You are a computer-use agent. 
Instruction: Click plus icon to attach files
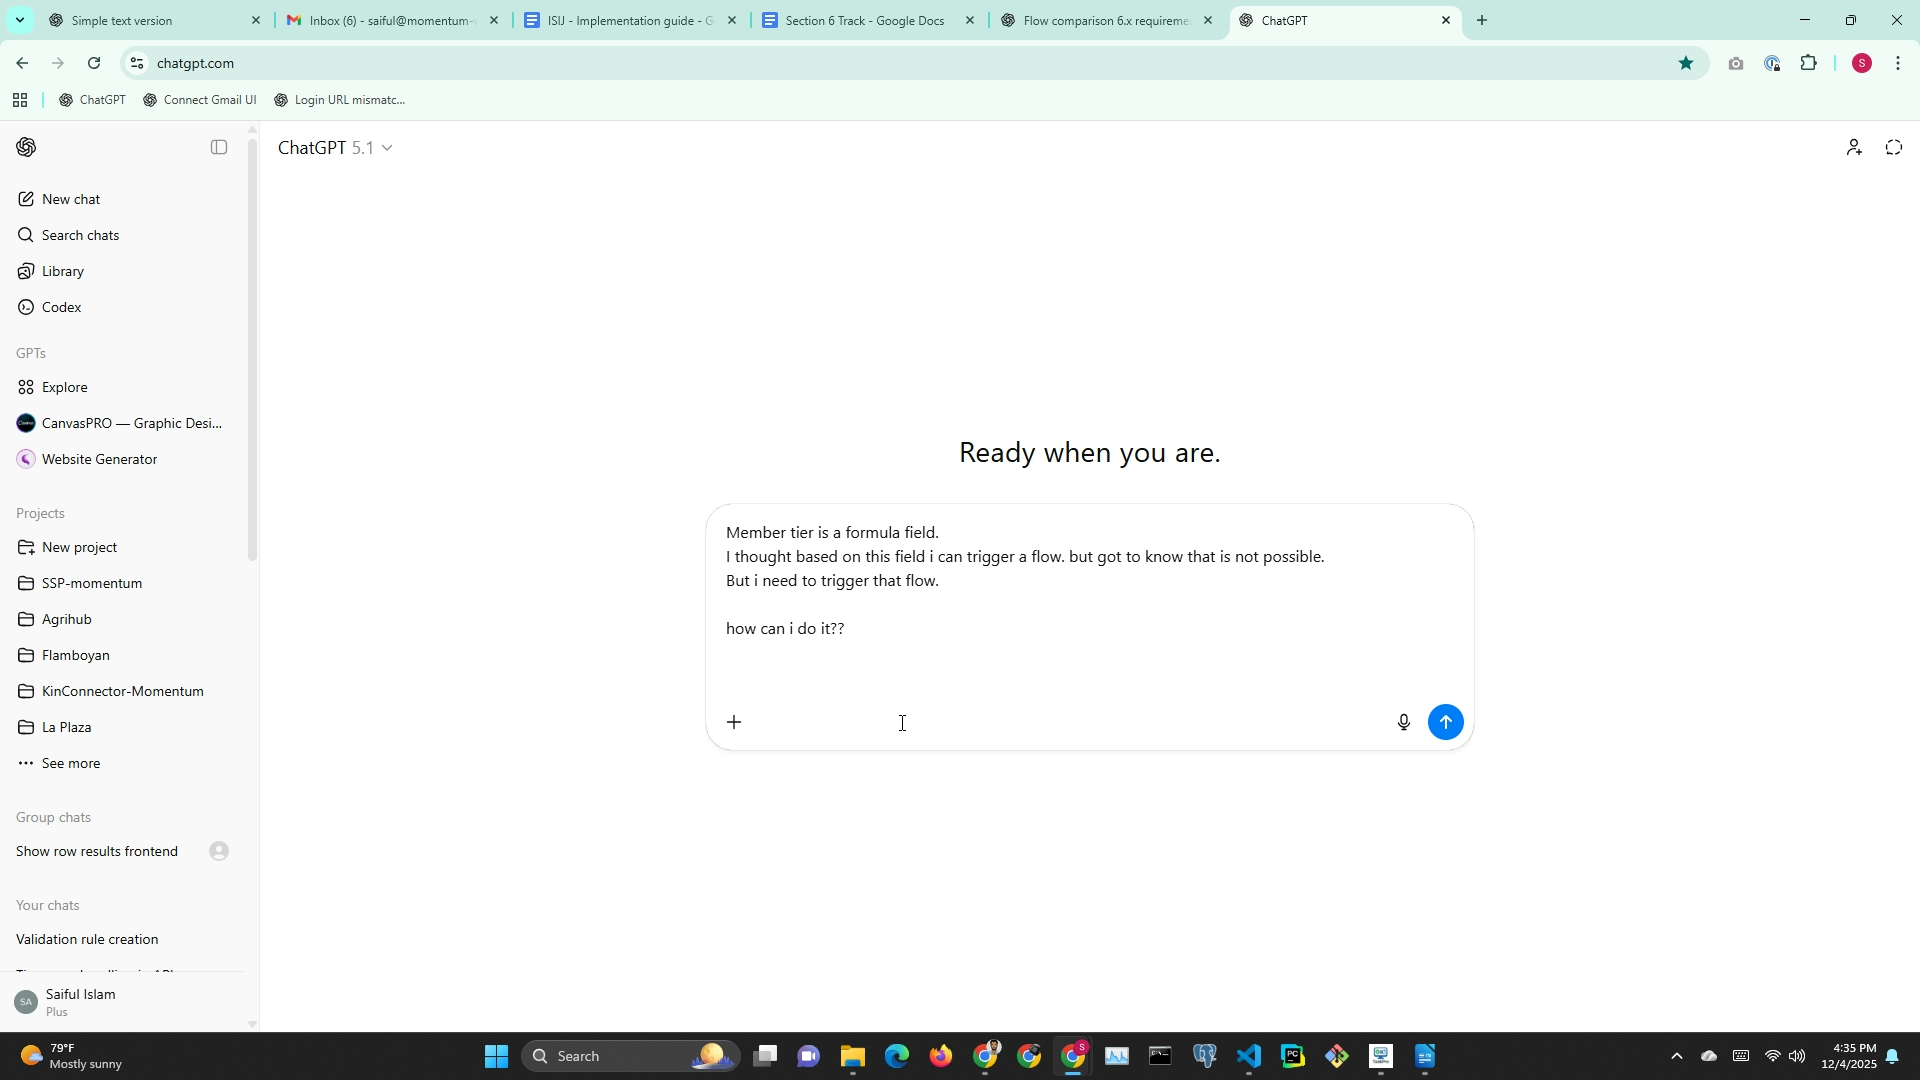734,722
